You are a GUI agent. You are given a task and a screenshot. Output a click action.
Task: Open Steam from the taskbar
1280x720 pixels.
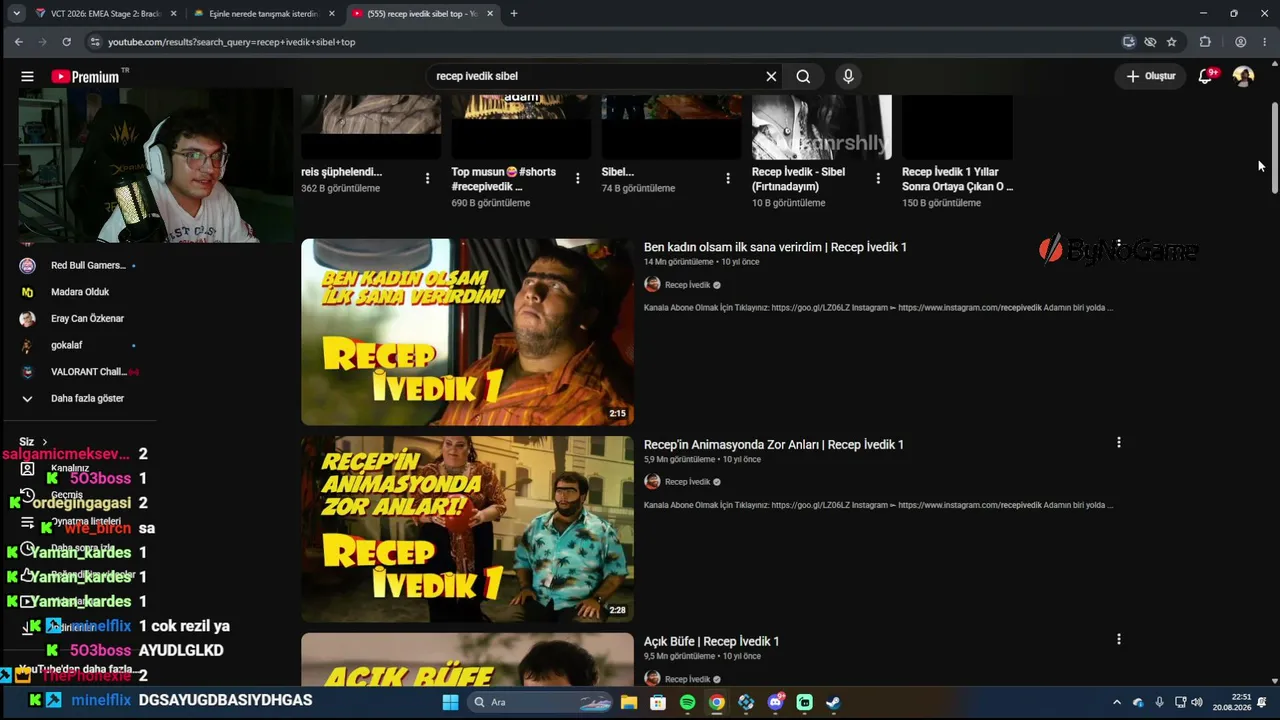833,702
